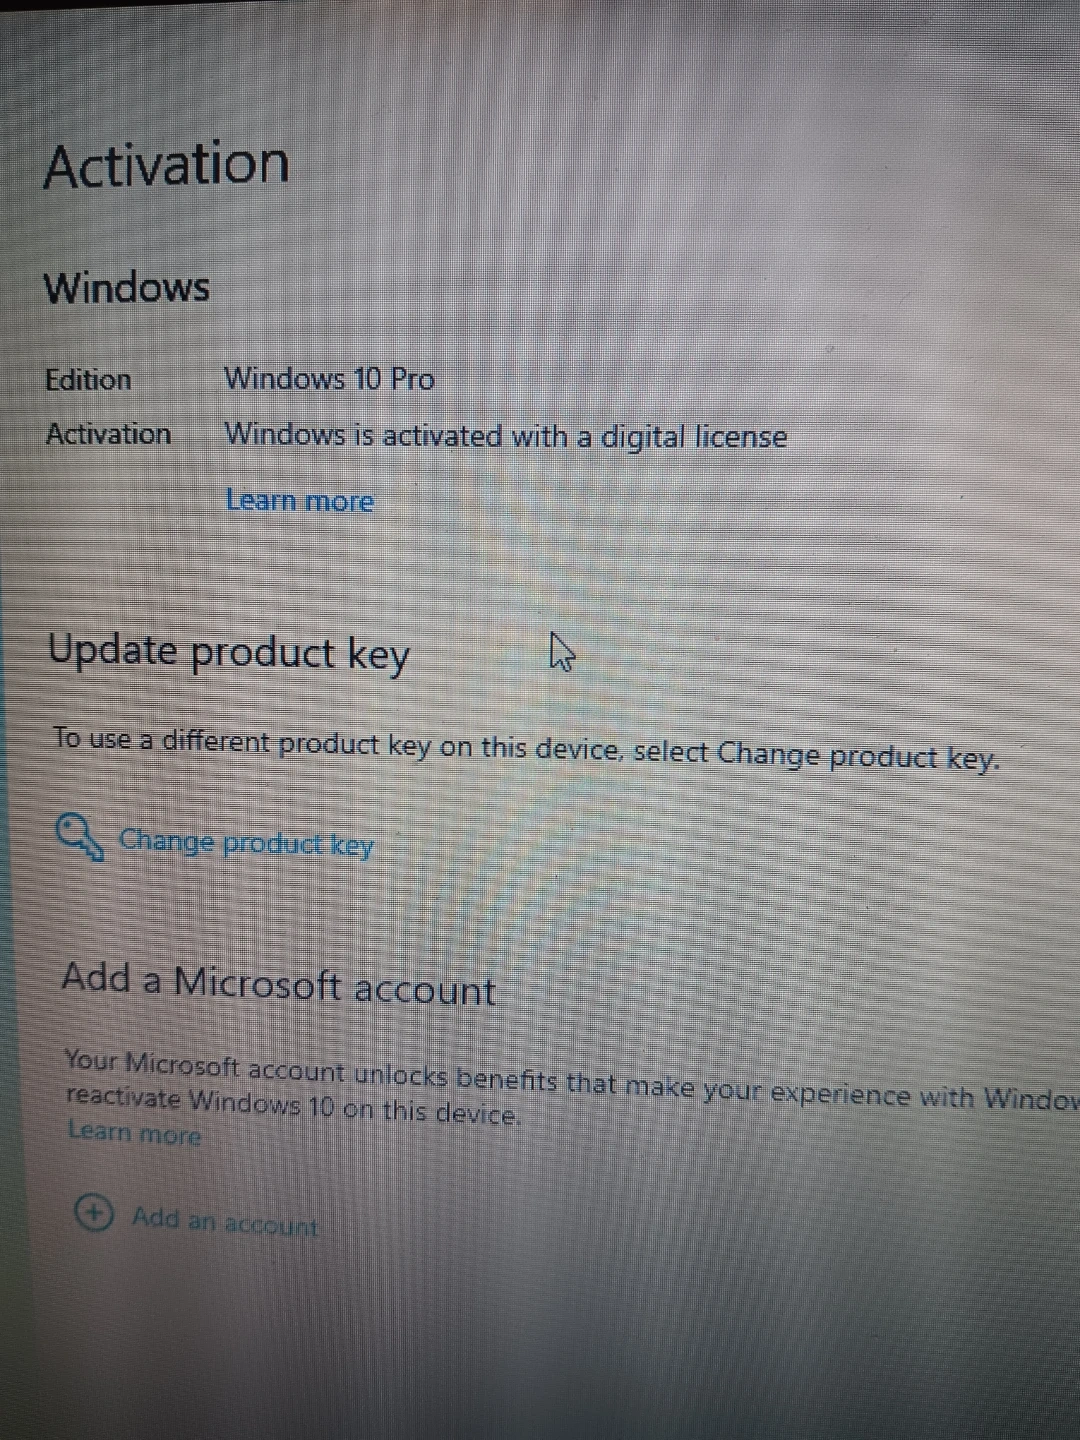Select the Edition field label
1080x1440 pixels.
point(89,380)
